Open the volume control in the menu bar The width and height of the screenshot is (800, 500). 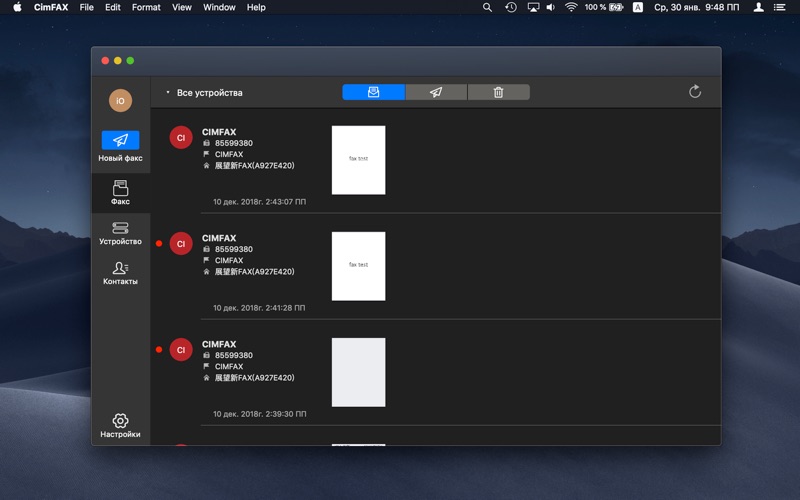(x=551, y=7)
